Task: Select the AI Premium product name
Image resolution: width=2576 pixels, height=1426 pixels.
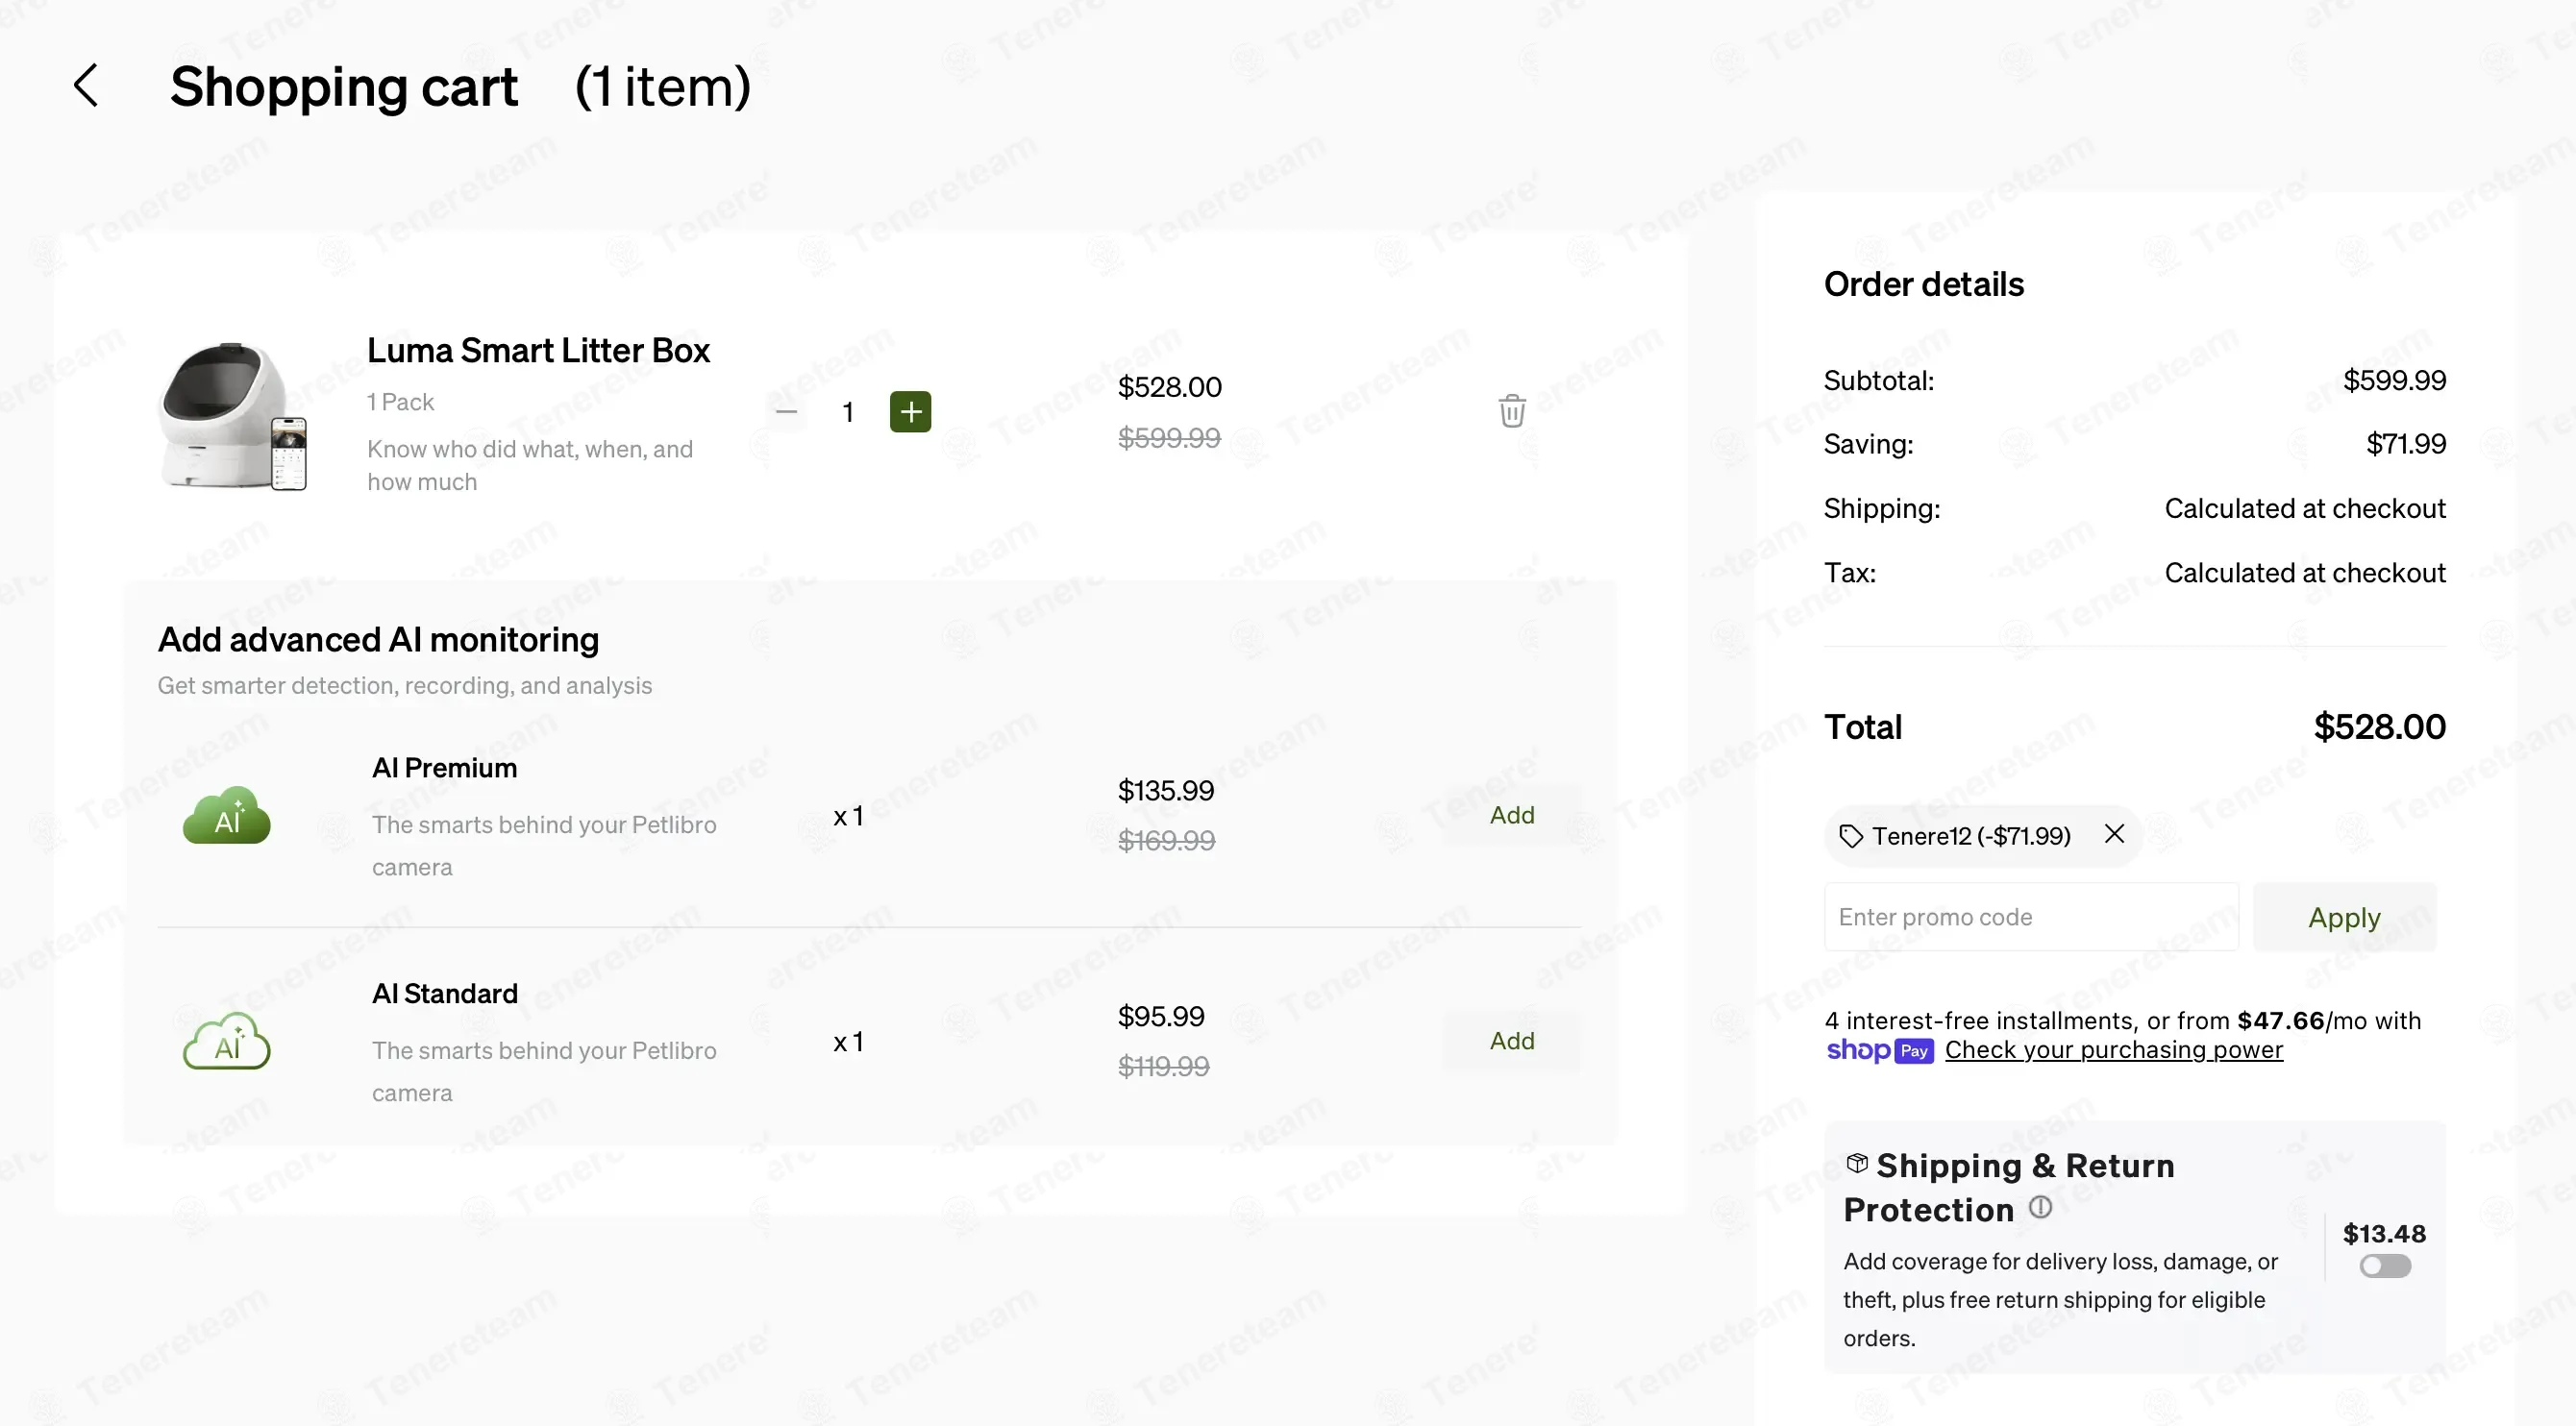Action: coord(444,768)
